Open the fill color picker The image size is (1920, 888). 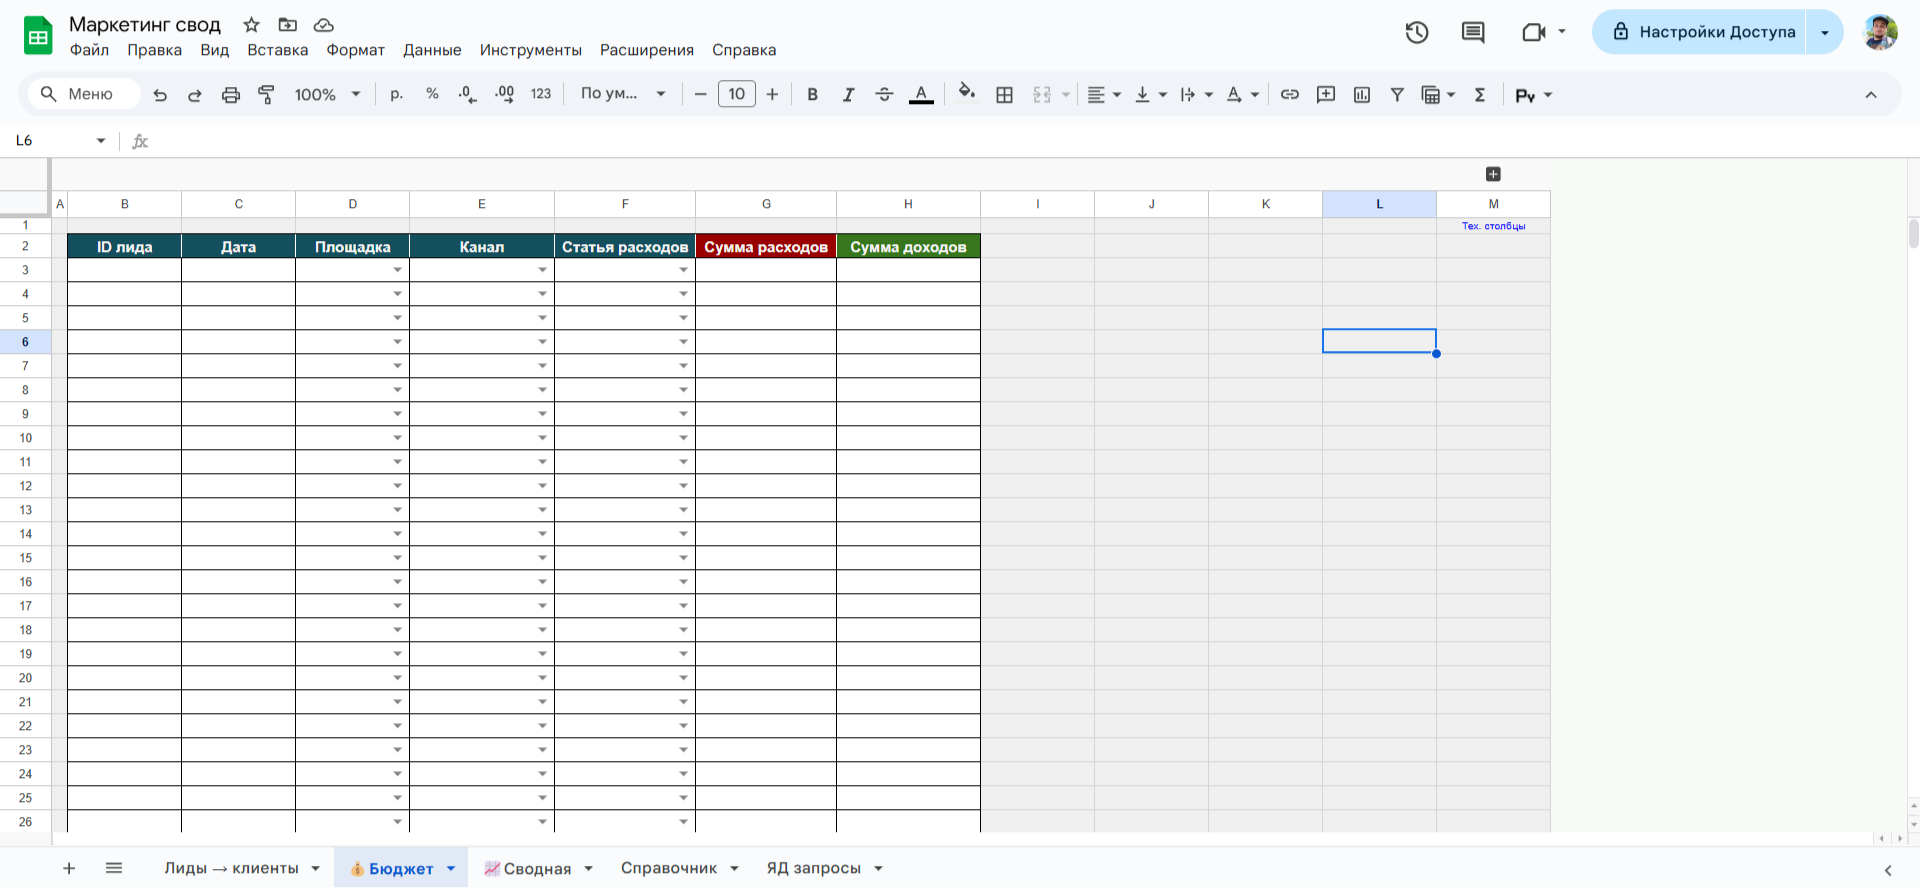tap(966, 93)
